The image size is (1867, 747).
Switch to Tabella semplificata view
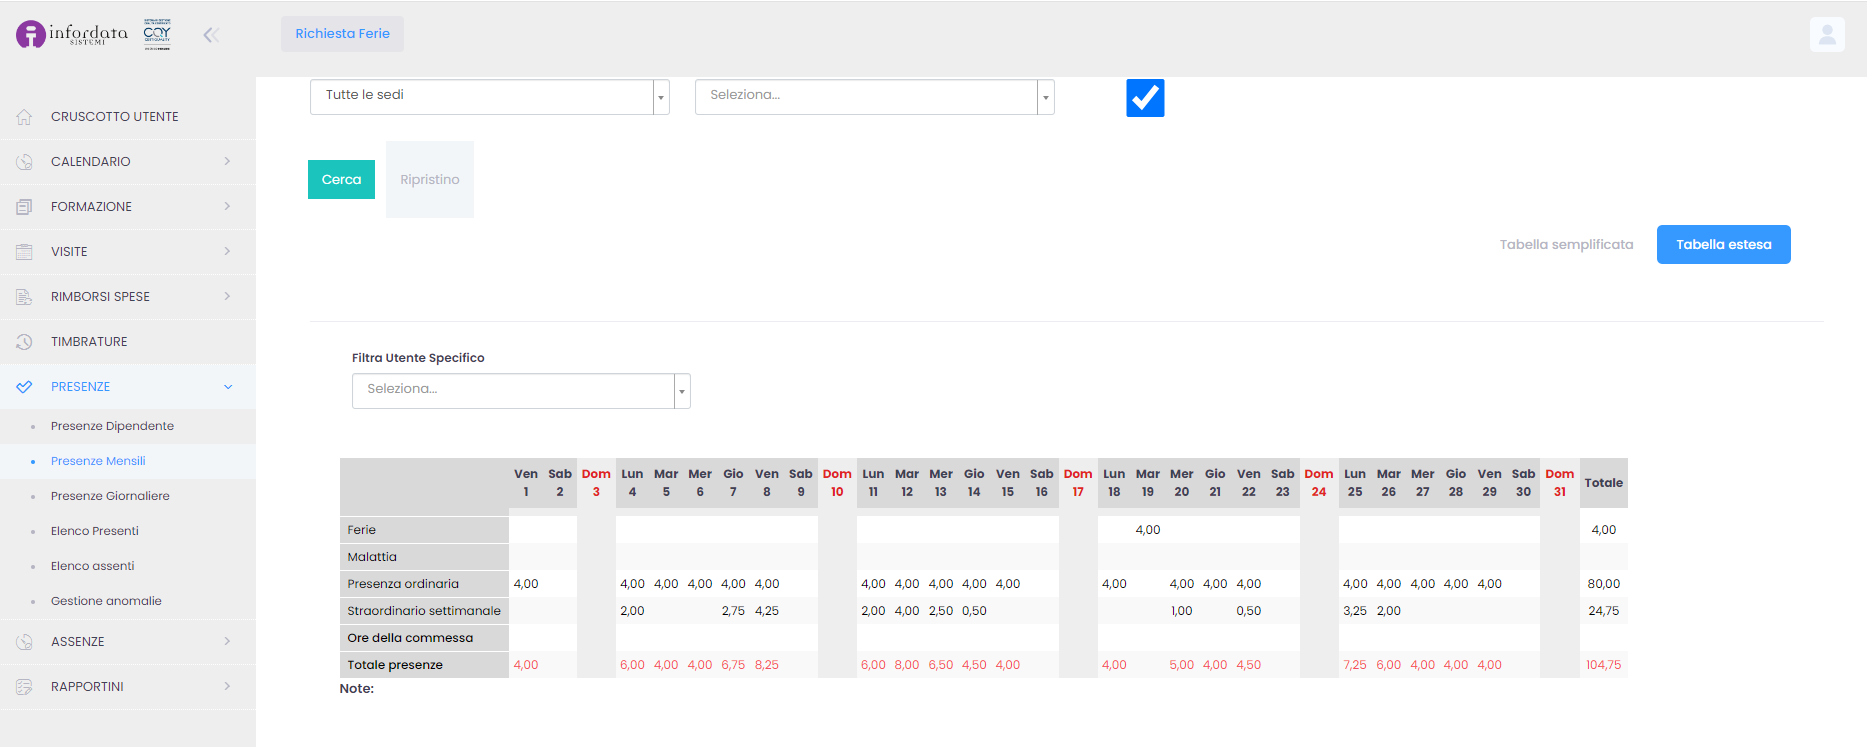click(1566, 245)
